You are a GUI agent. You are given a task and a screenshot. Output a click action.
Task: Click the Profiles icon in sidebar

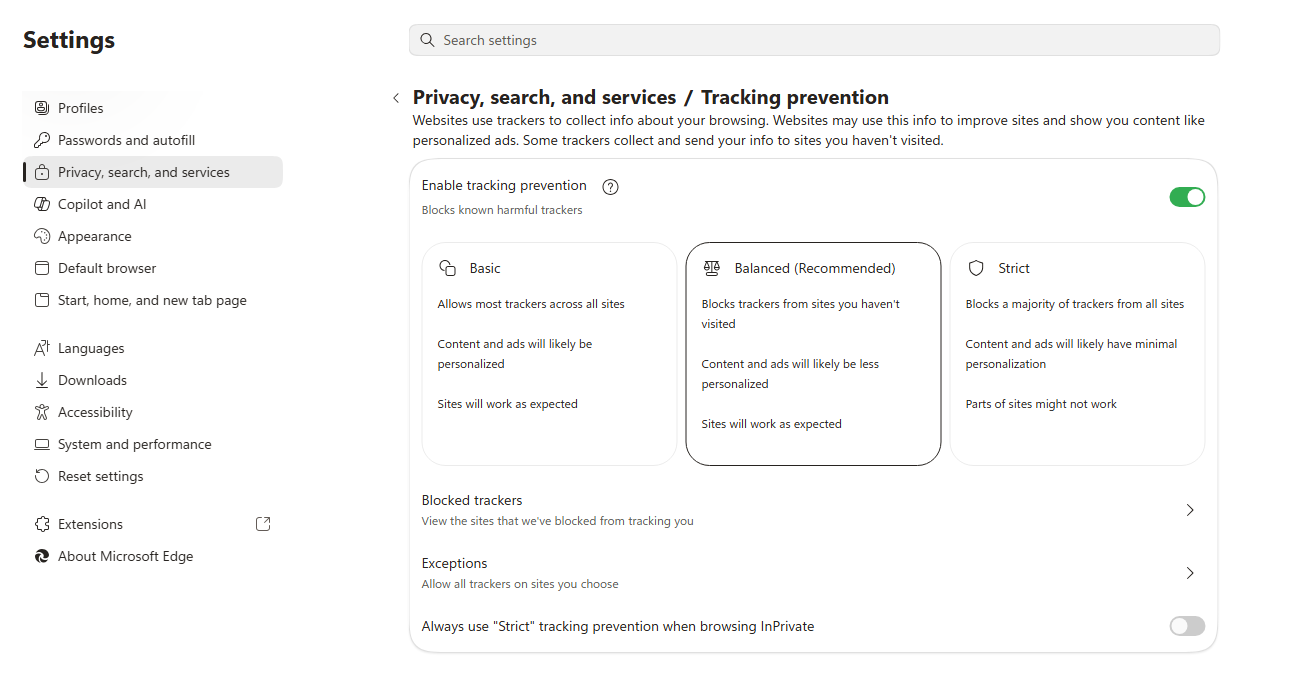click(x=42, y=108)
